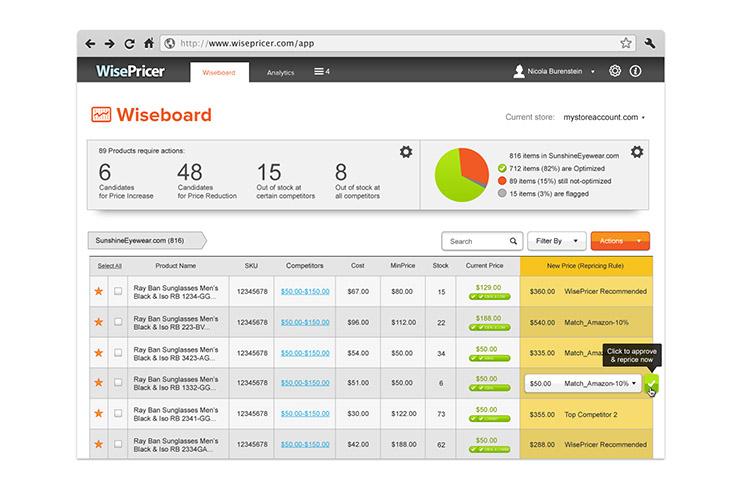Sort by Product Name column header
This screenshot has height=500, width=742.
pos(176,266)
